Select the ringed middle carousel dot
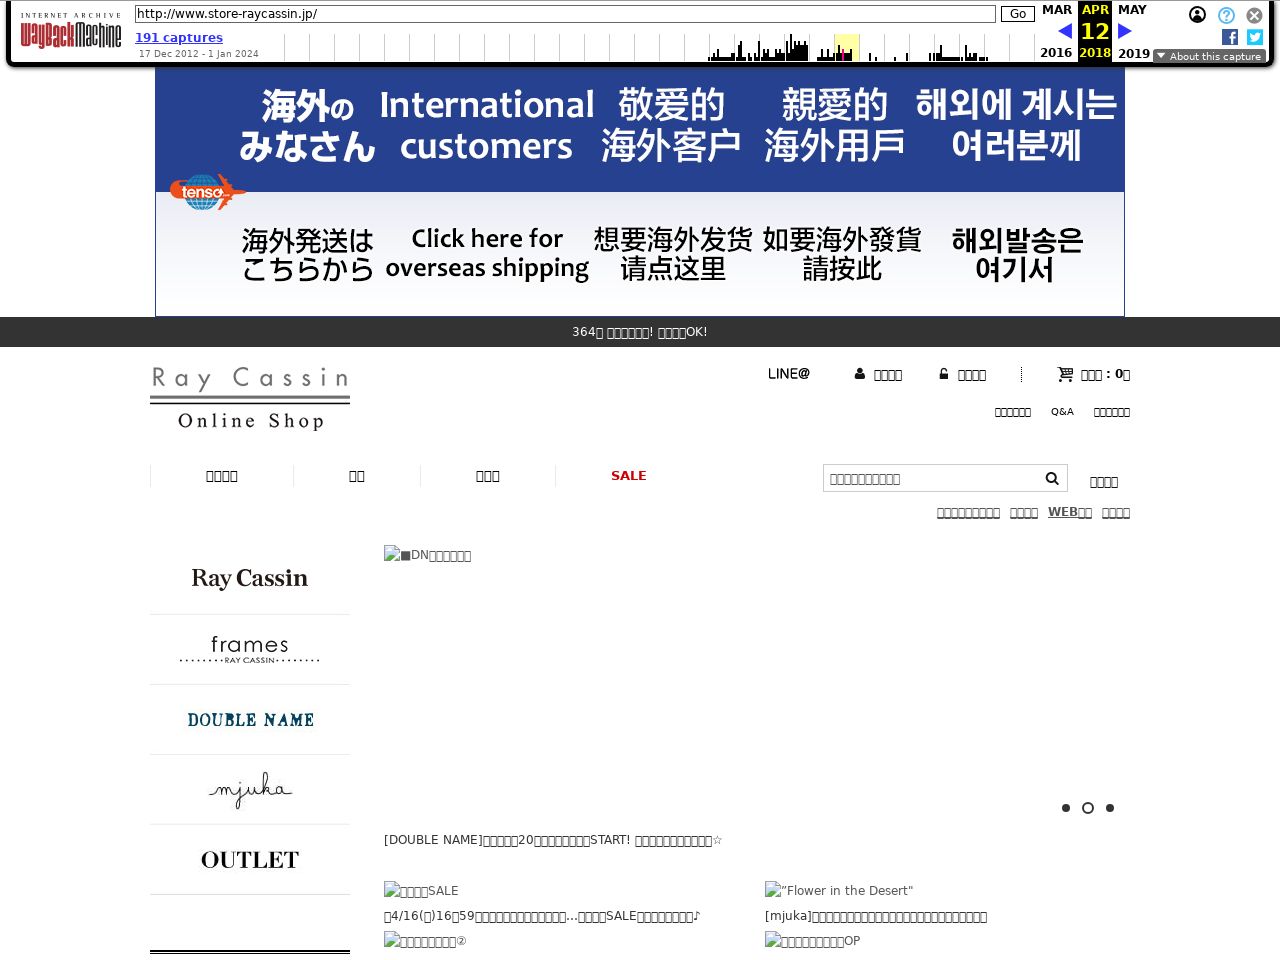The image size is (1280, 960). (x=1088, y=808)
